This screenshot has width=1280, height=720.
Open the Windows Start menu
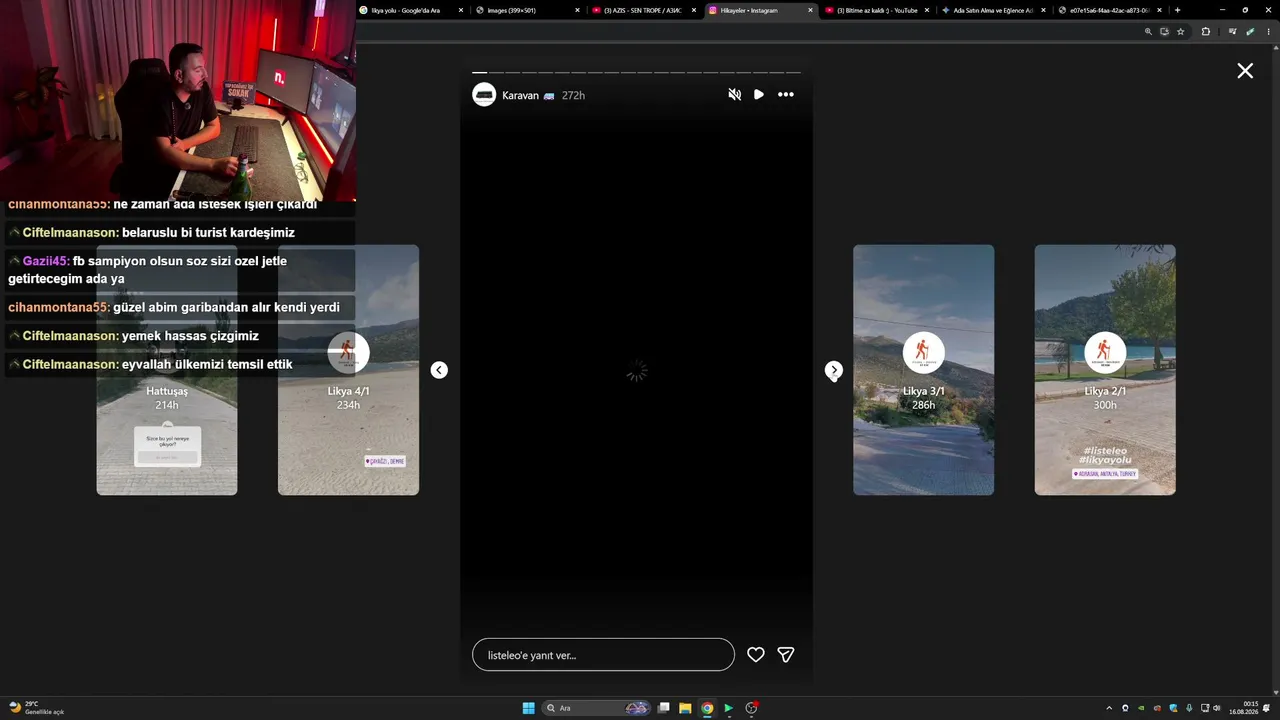point(528,708)
